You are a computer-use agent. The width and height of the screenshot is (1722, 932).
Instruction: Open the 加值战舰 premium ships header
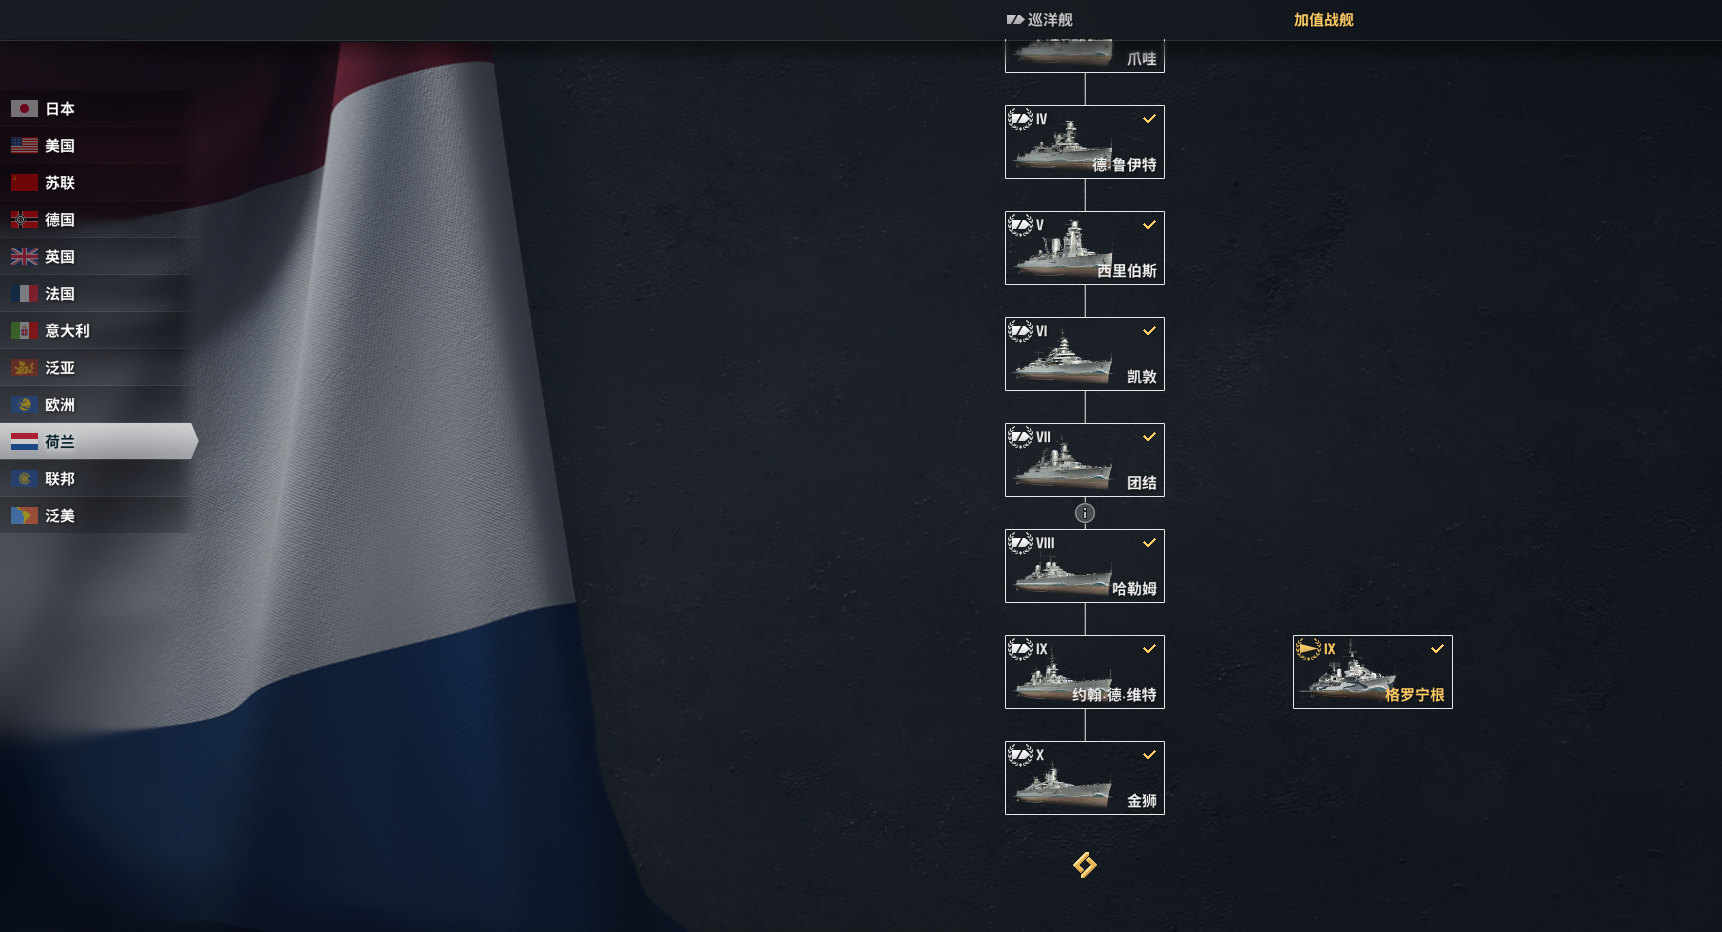coord(1324,20)
